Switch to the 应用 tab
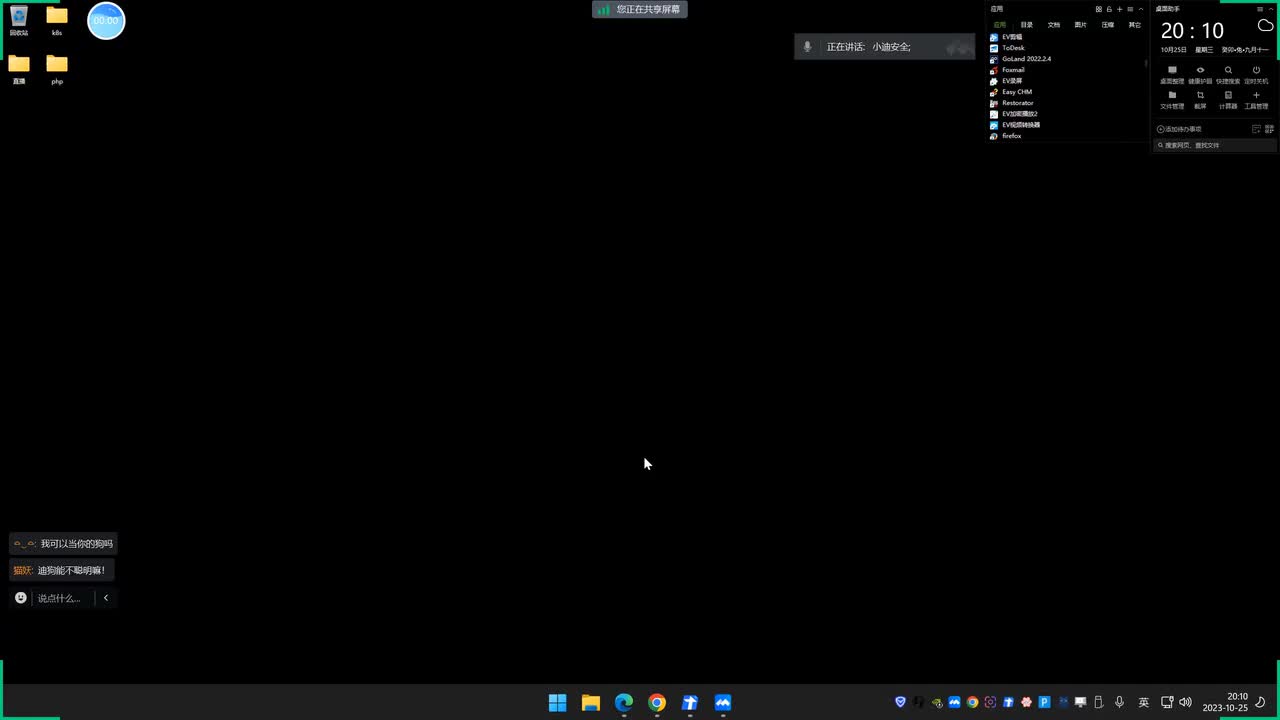 pyautogui.click(x=999, y=25)
